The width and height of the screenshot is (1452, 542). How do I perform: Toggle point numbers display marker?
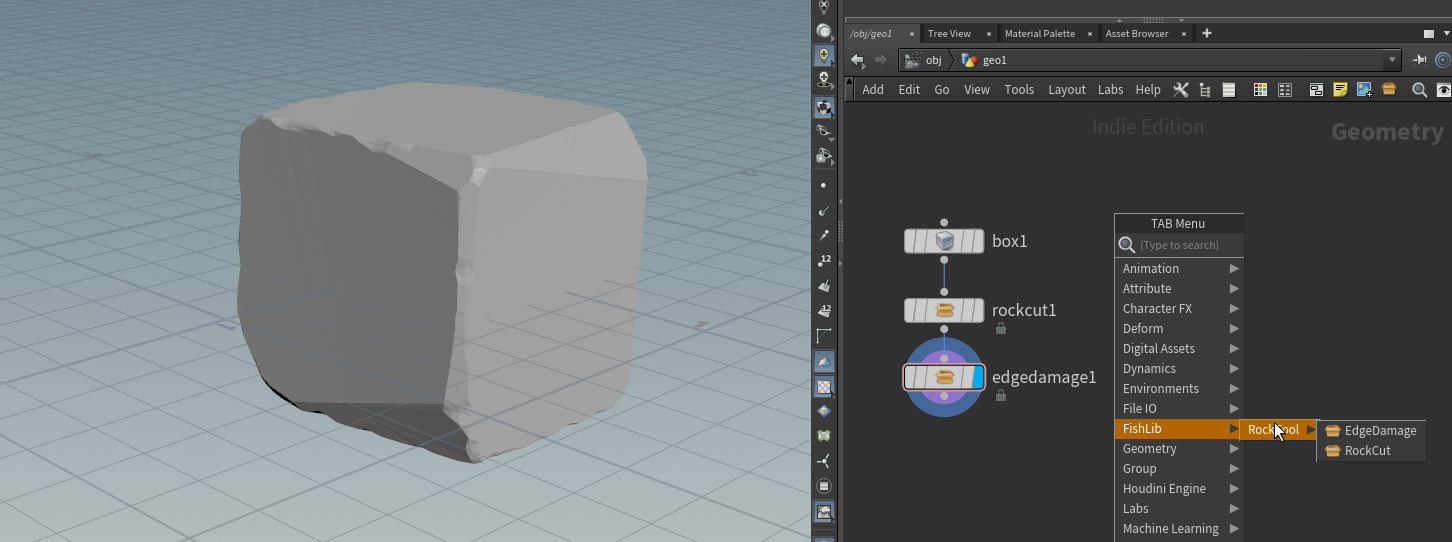[824, 261]
